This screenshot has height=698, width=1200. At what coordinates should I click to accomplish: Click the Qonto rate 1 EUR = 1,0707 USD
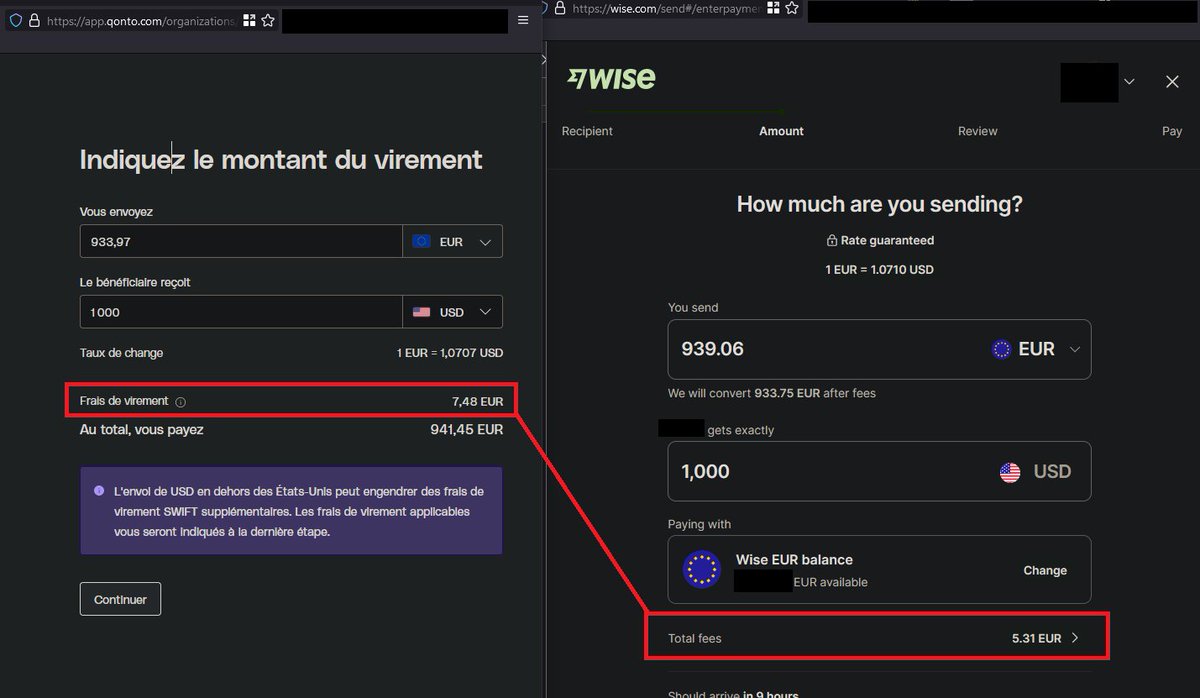pyautogui.click(x=450, y=353)
